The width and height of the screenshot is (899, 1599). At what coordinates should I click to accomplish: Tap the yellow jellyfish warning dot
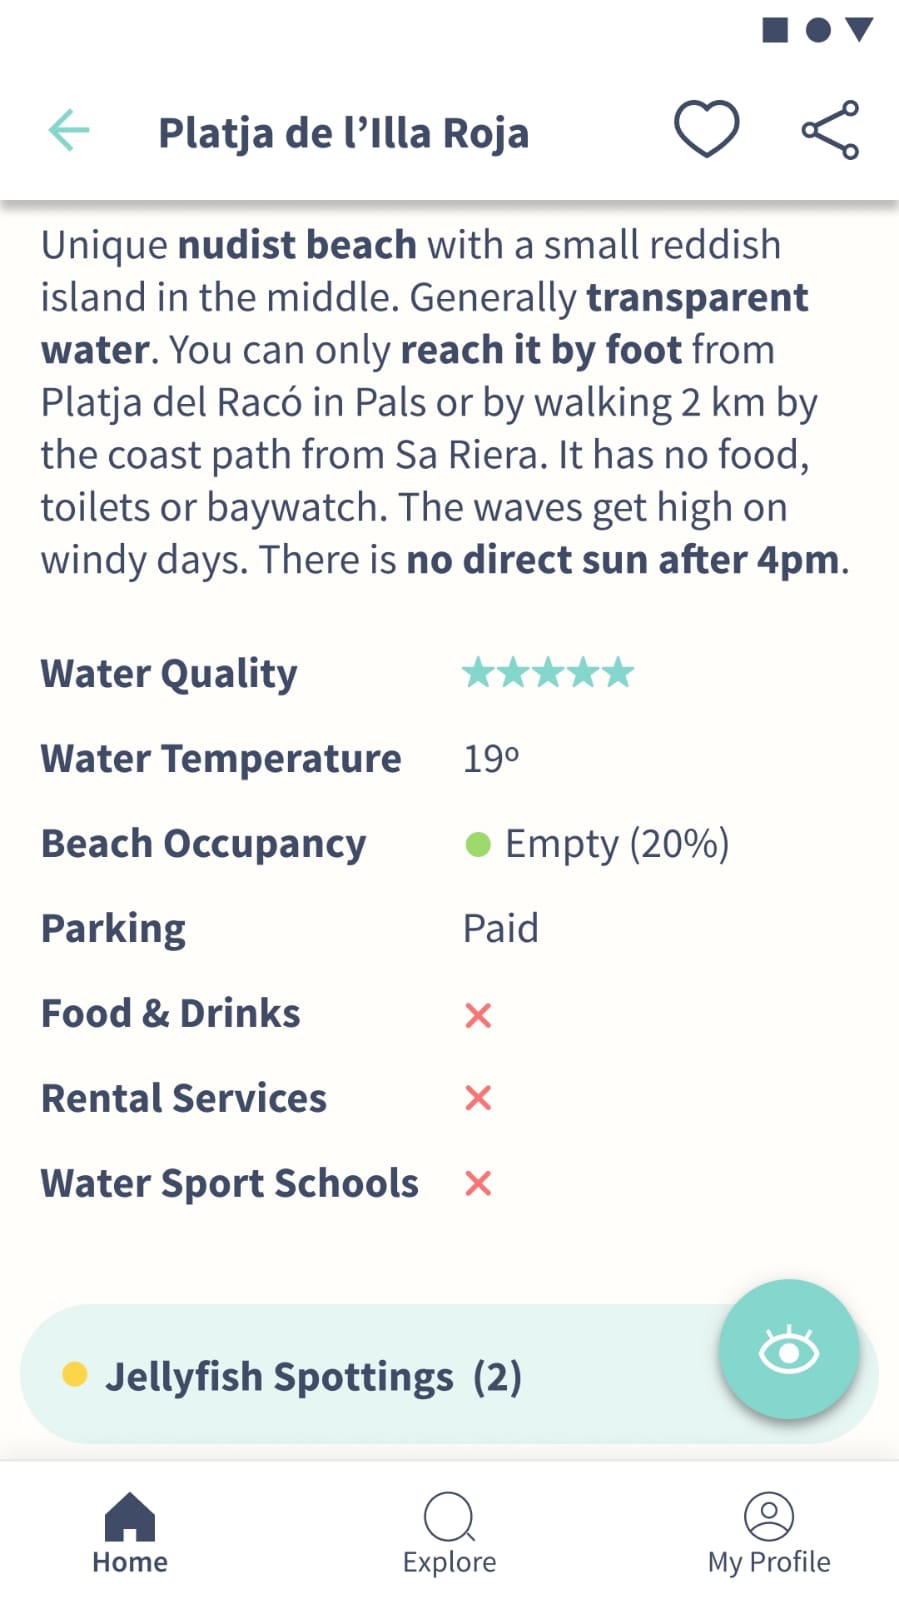pyautogui.click(x=74, y=1374)
